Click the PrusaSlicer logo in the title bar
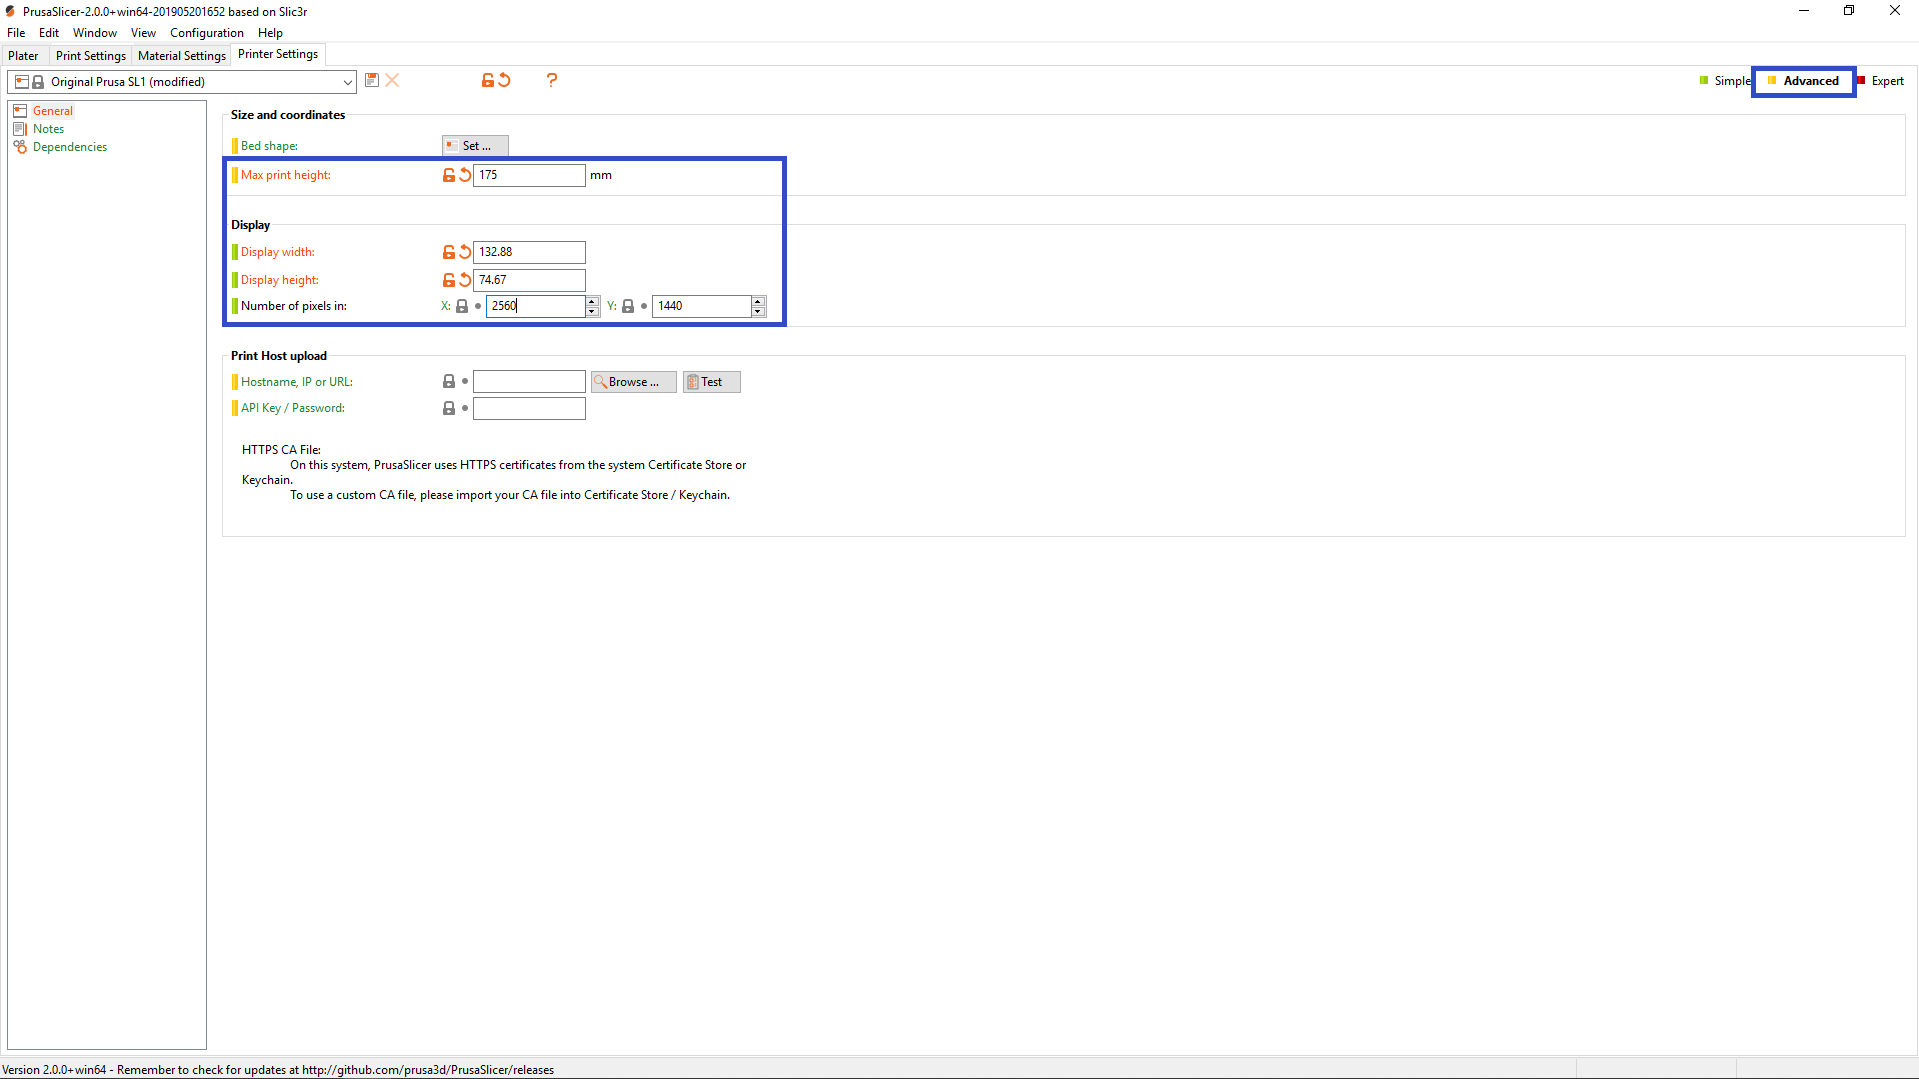Viewport: 1919px width, 1079px height. point(10,11)
